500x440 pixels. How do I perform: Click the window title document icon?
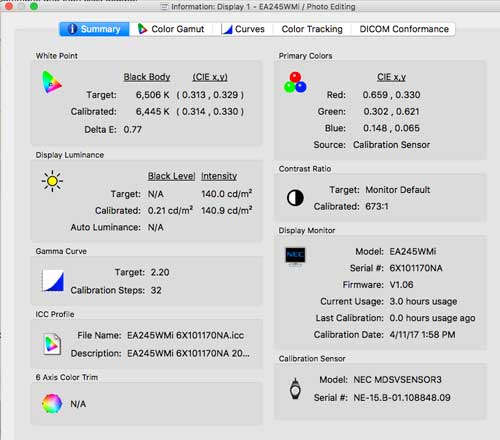164,7
